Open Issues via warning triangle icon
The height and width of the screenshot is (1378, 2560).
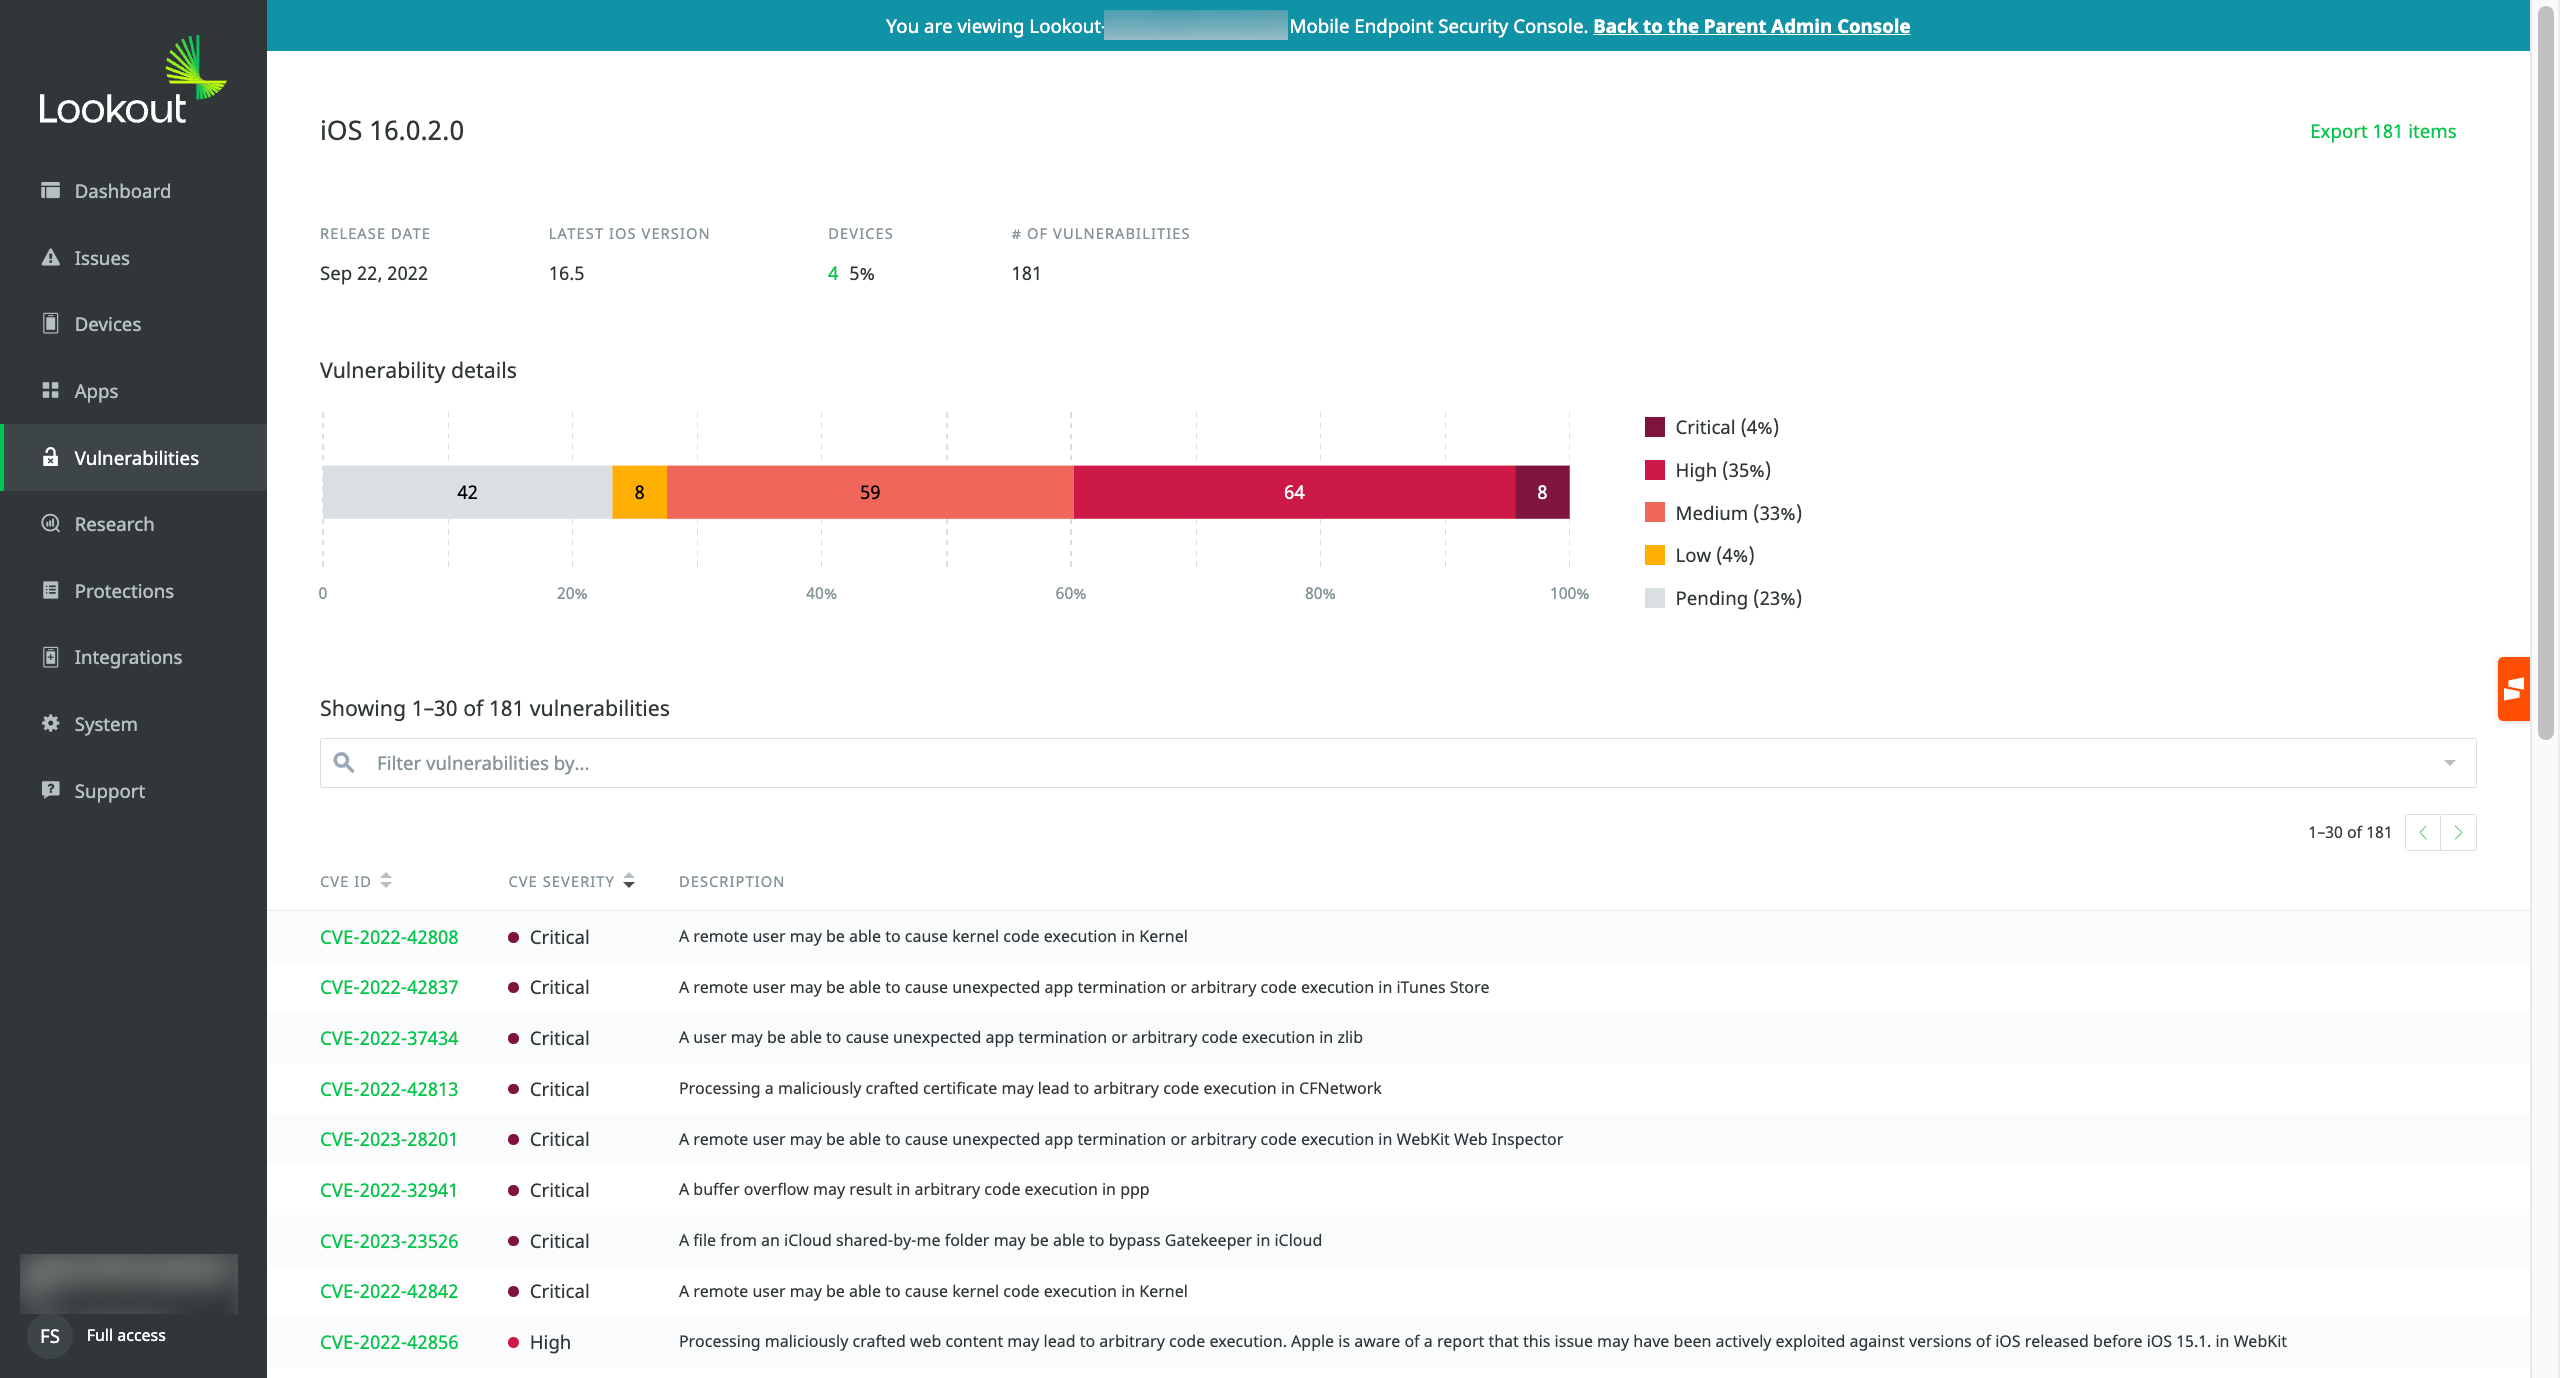(50, 257)
